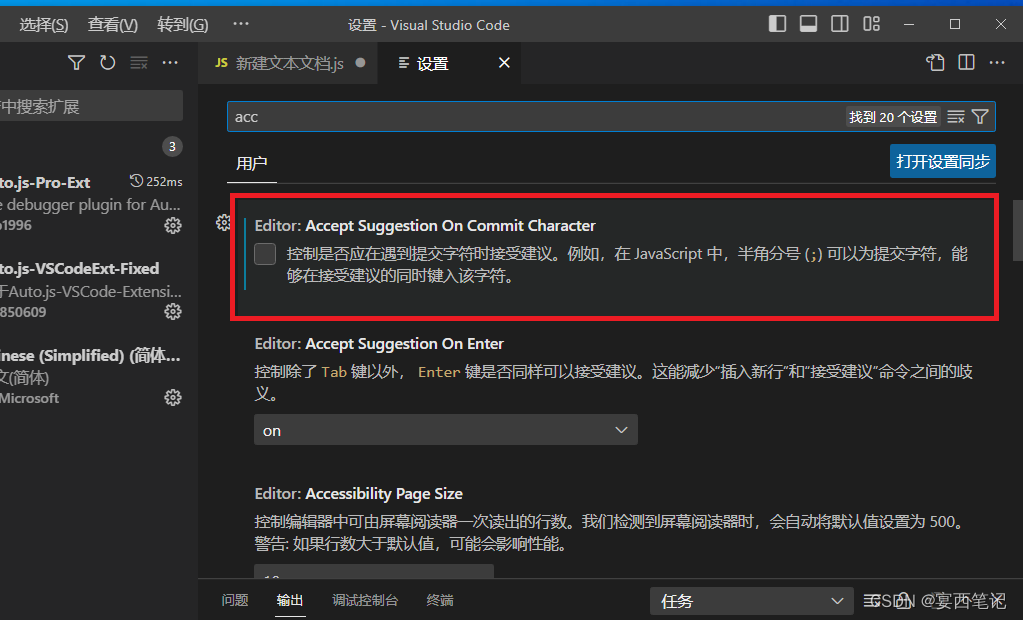Click the 打开设置同步 button
This screenshot has height=620, width=1023.
click(943, 161)
